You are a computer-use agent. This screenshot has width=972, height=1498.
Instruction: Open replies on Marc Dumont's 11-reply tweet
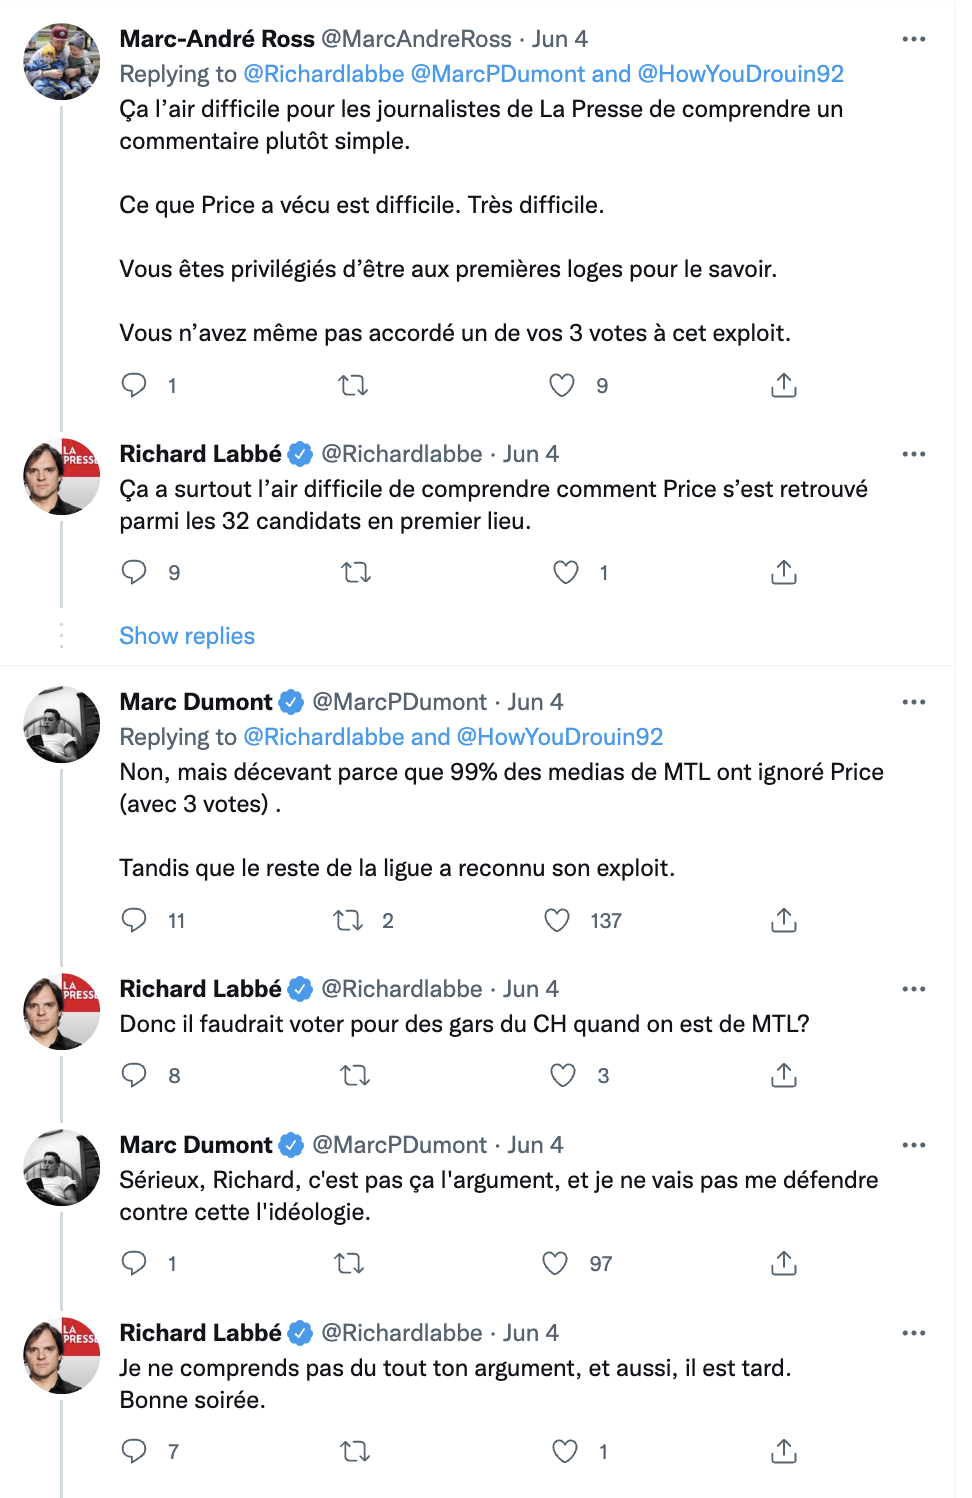[x=134, y=920]
